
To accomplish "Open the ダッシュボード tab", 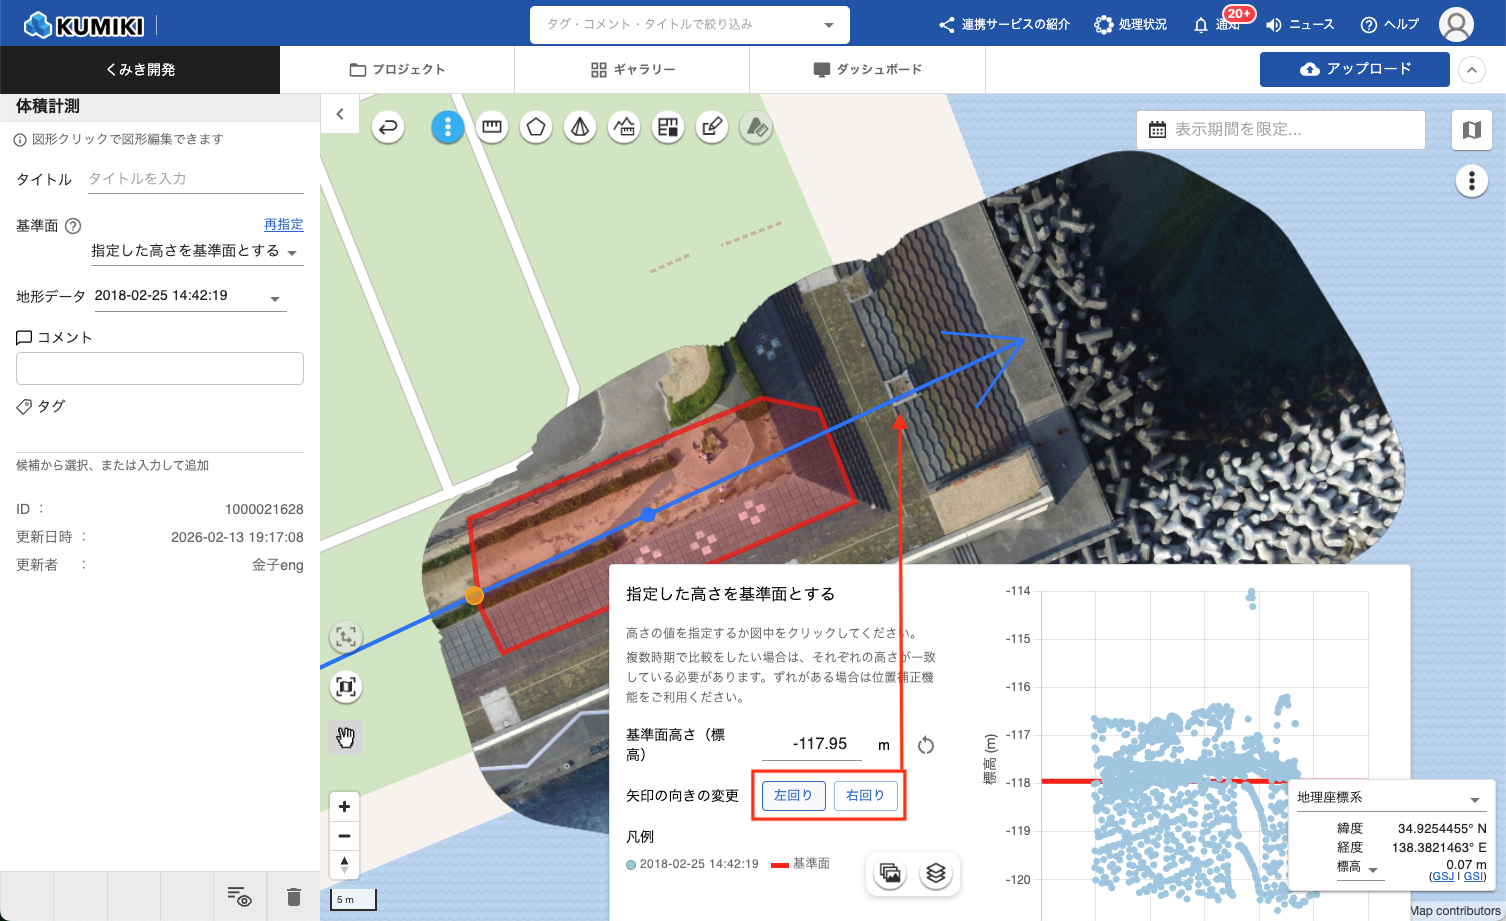I will [867, 69].
